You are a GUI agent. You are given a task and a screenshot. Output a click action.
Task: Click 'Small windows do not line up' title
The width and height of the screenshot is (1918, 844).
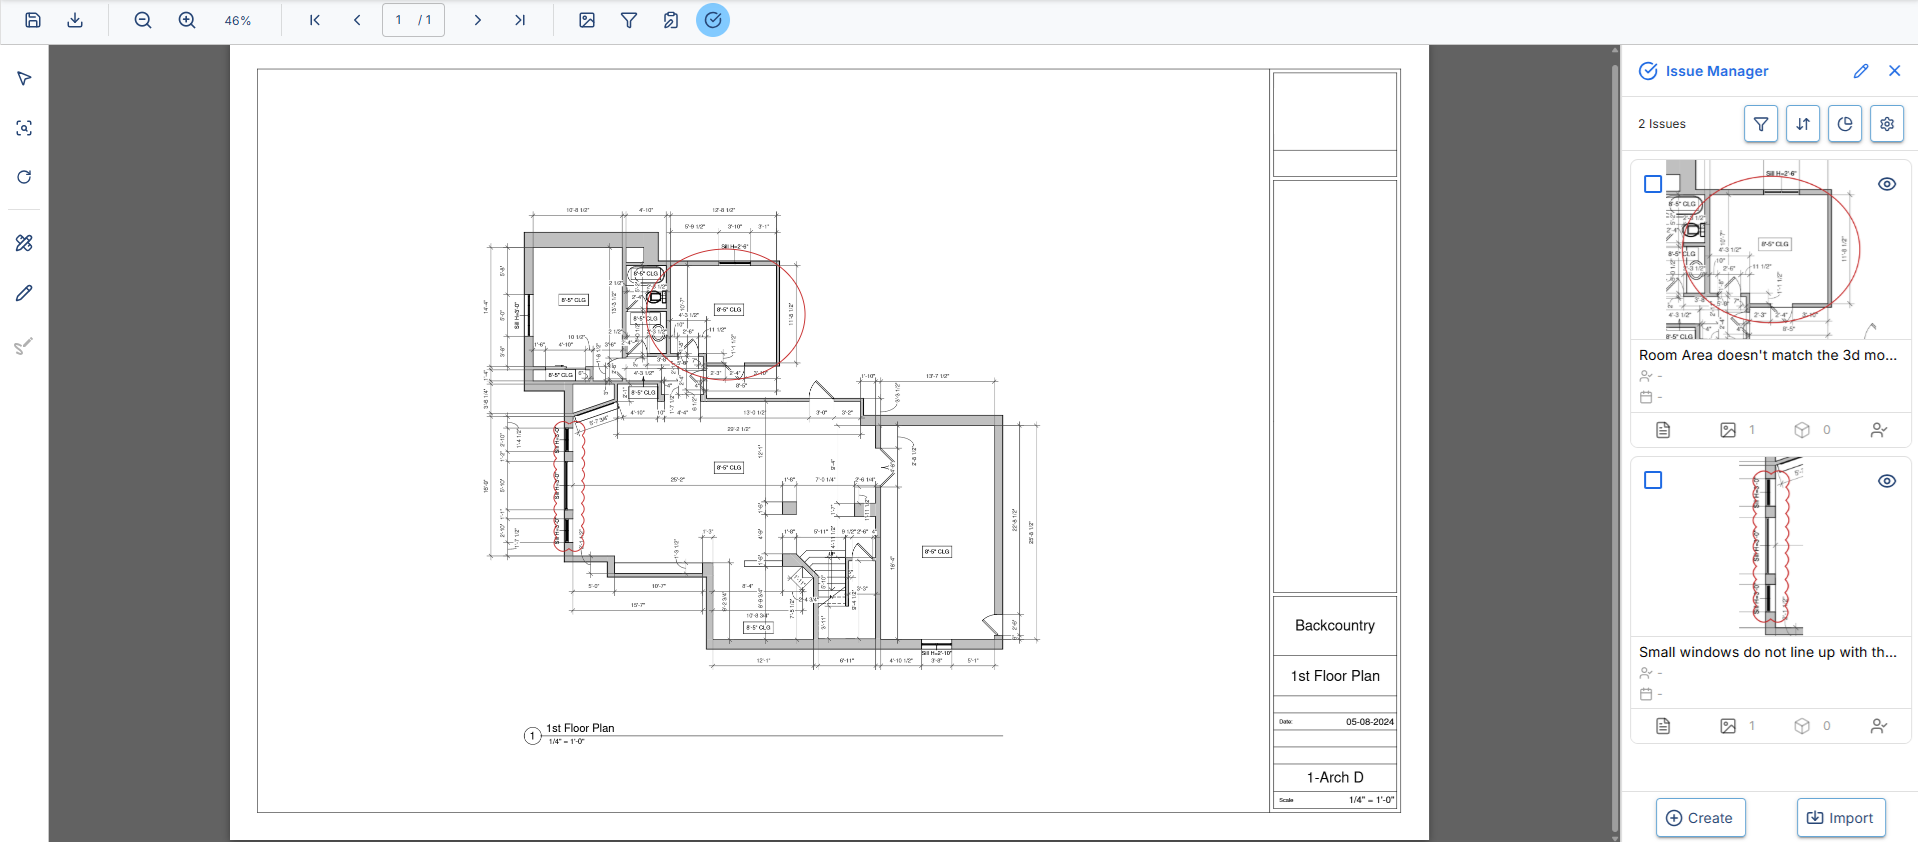[x=1768, y=652]
